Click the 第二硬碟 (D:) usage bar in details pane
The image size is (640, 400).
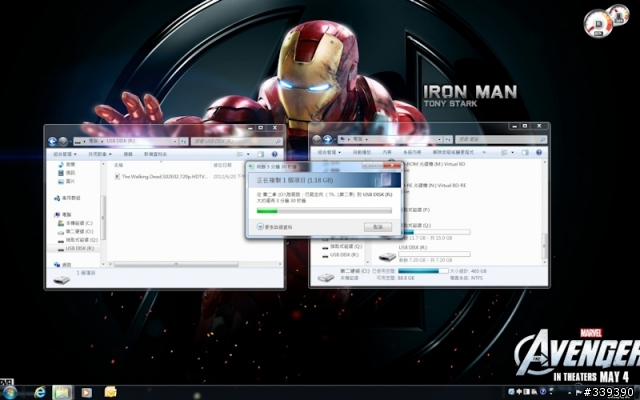[423, 271]
